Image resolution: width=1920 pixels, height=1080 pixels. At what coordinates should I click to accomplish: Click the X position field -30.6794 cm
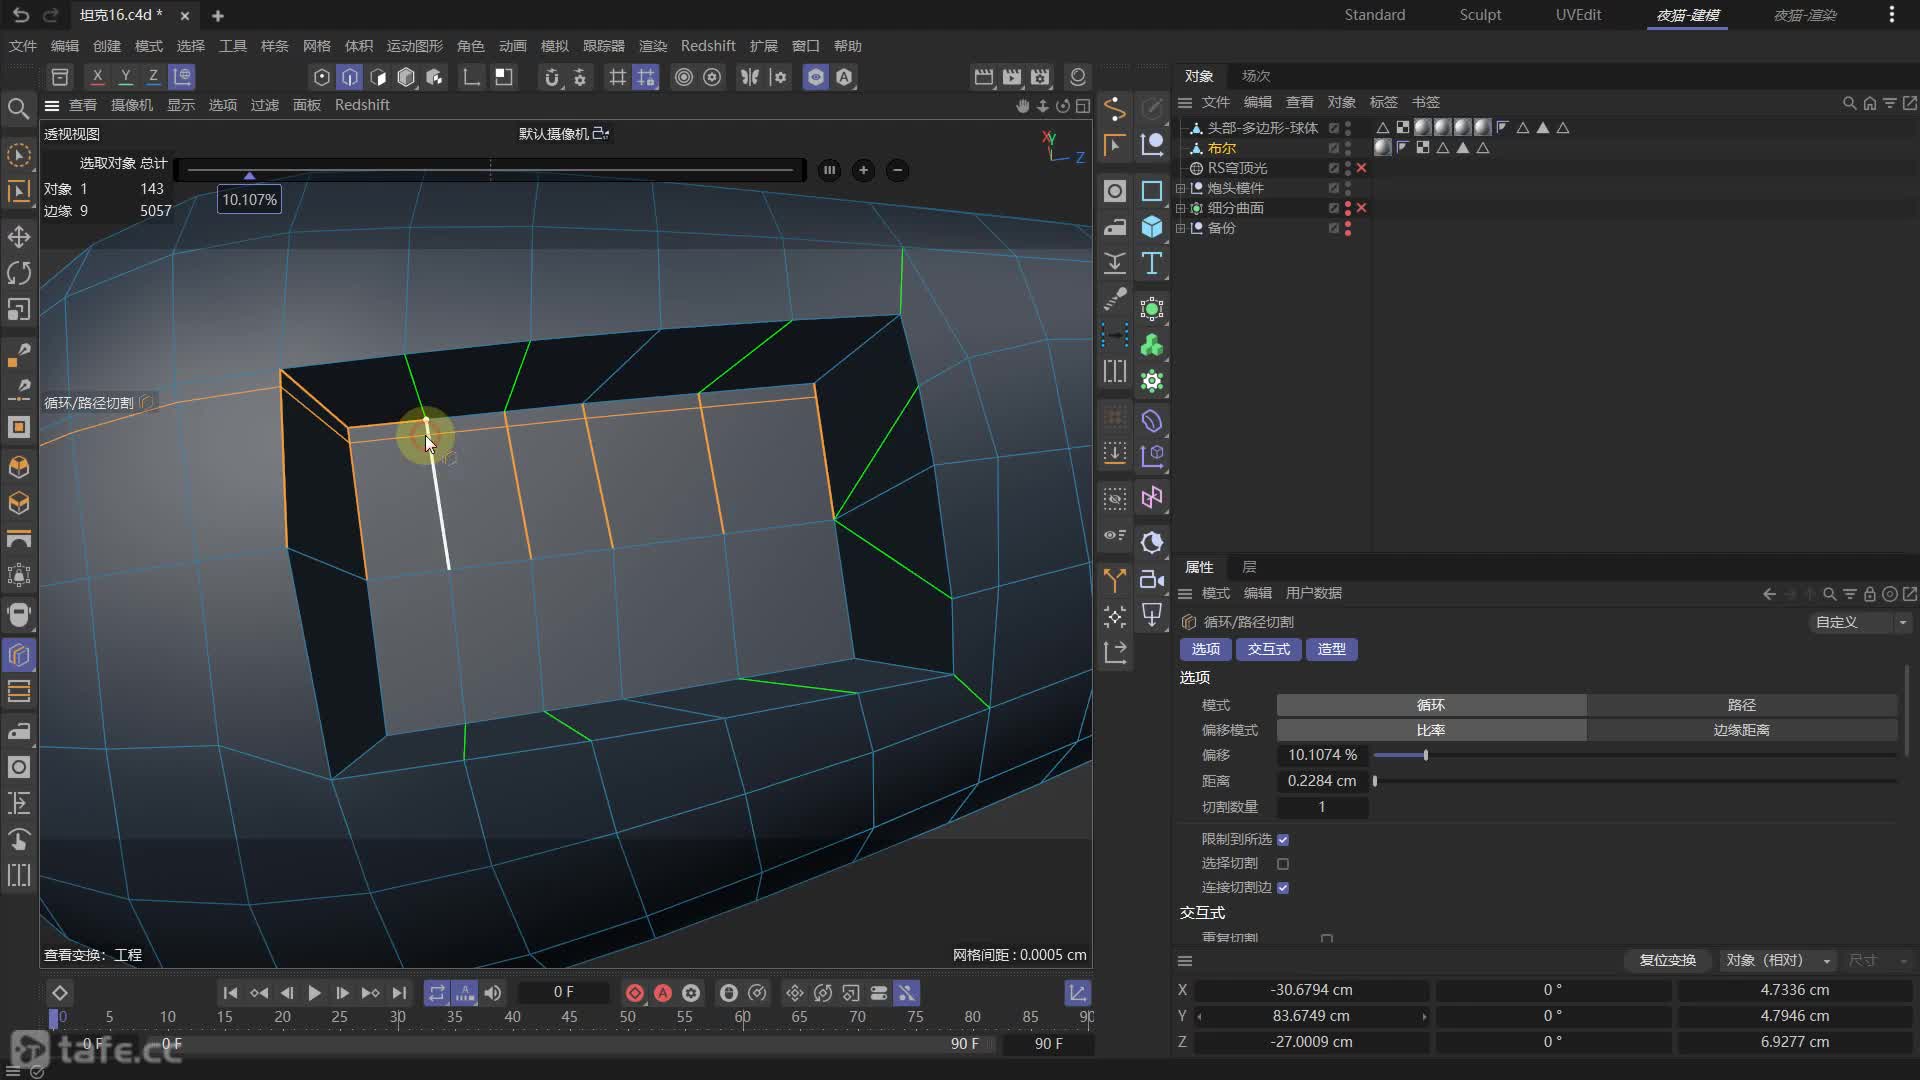1311,990
